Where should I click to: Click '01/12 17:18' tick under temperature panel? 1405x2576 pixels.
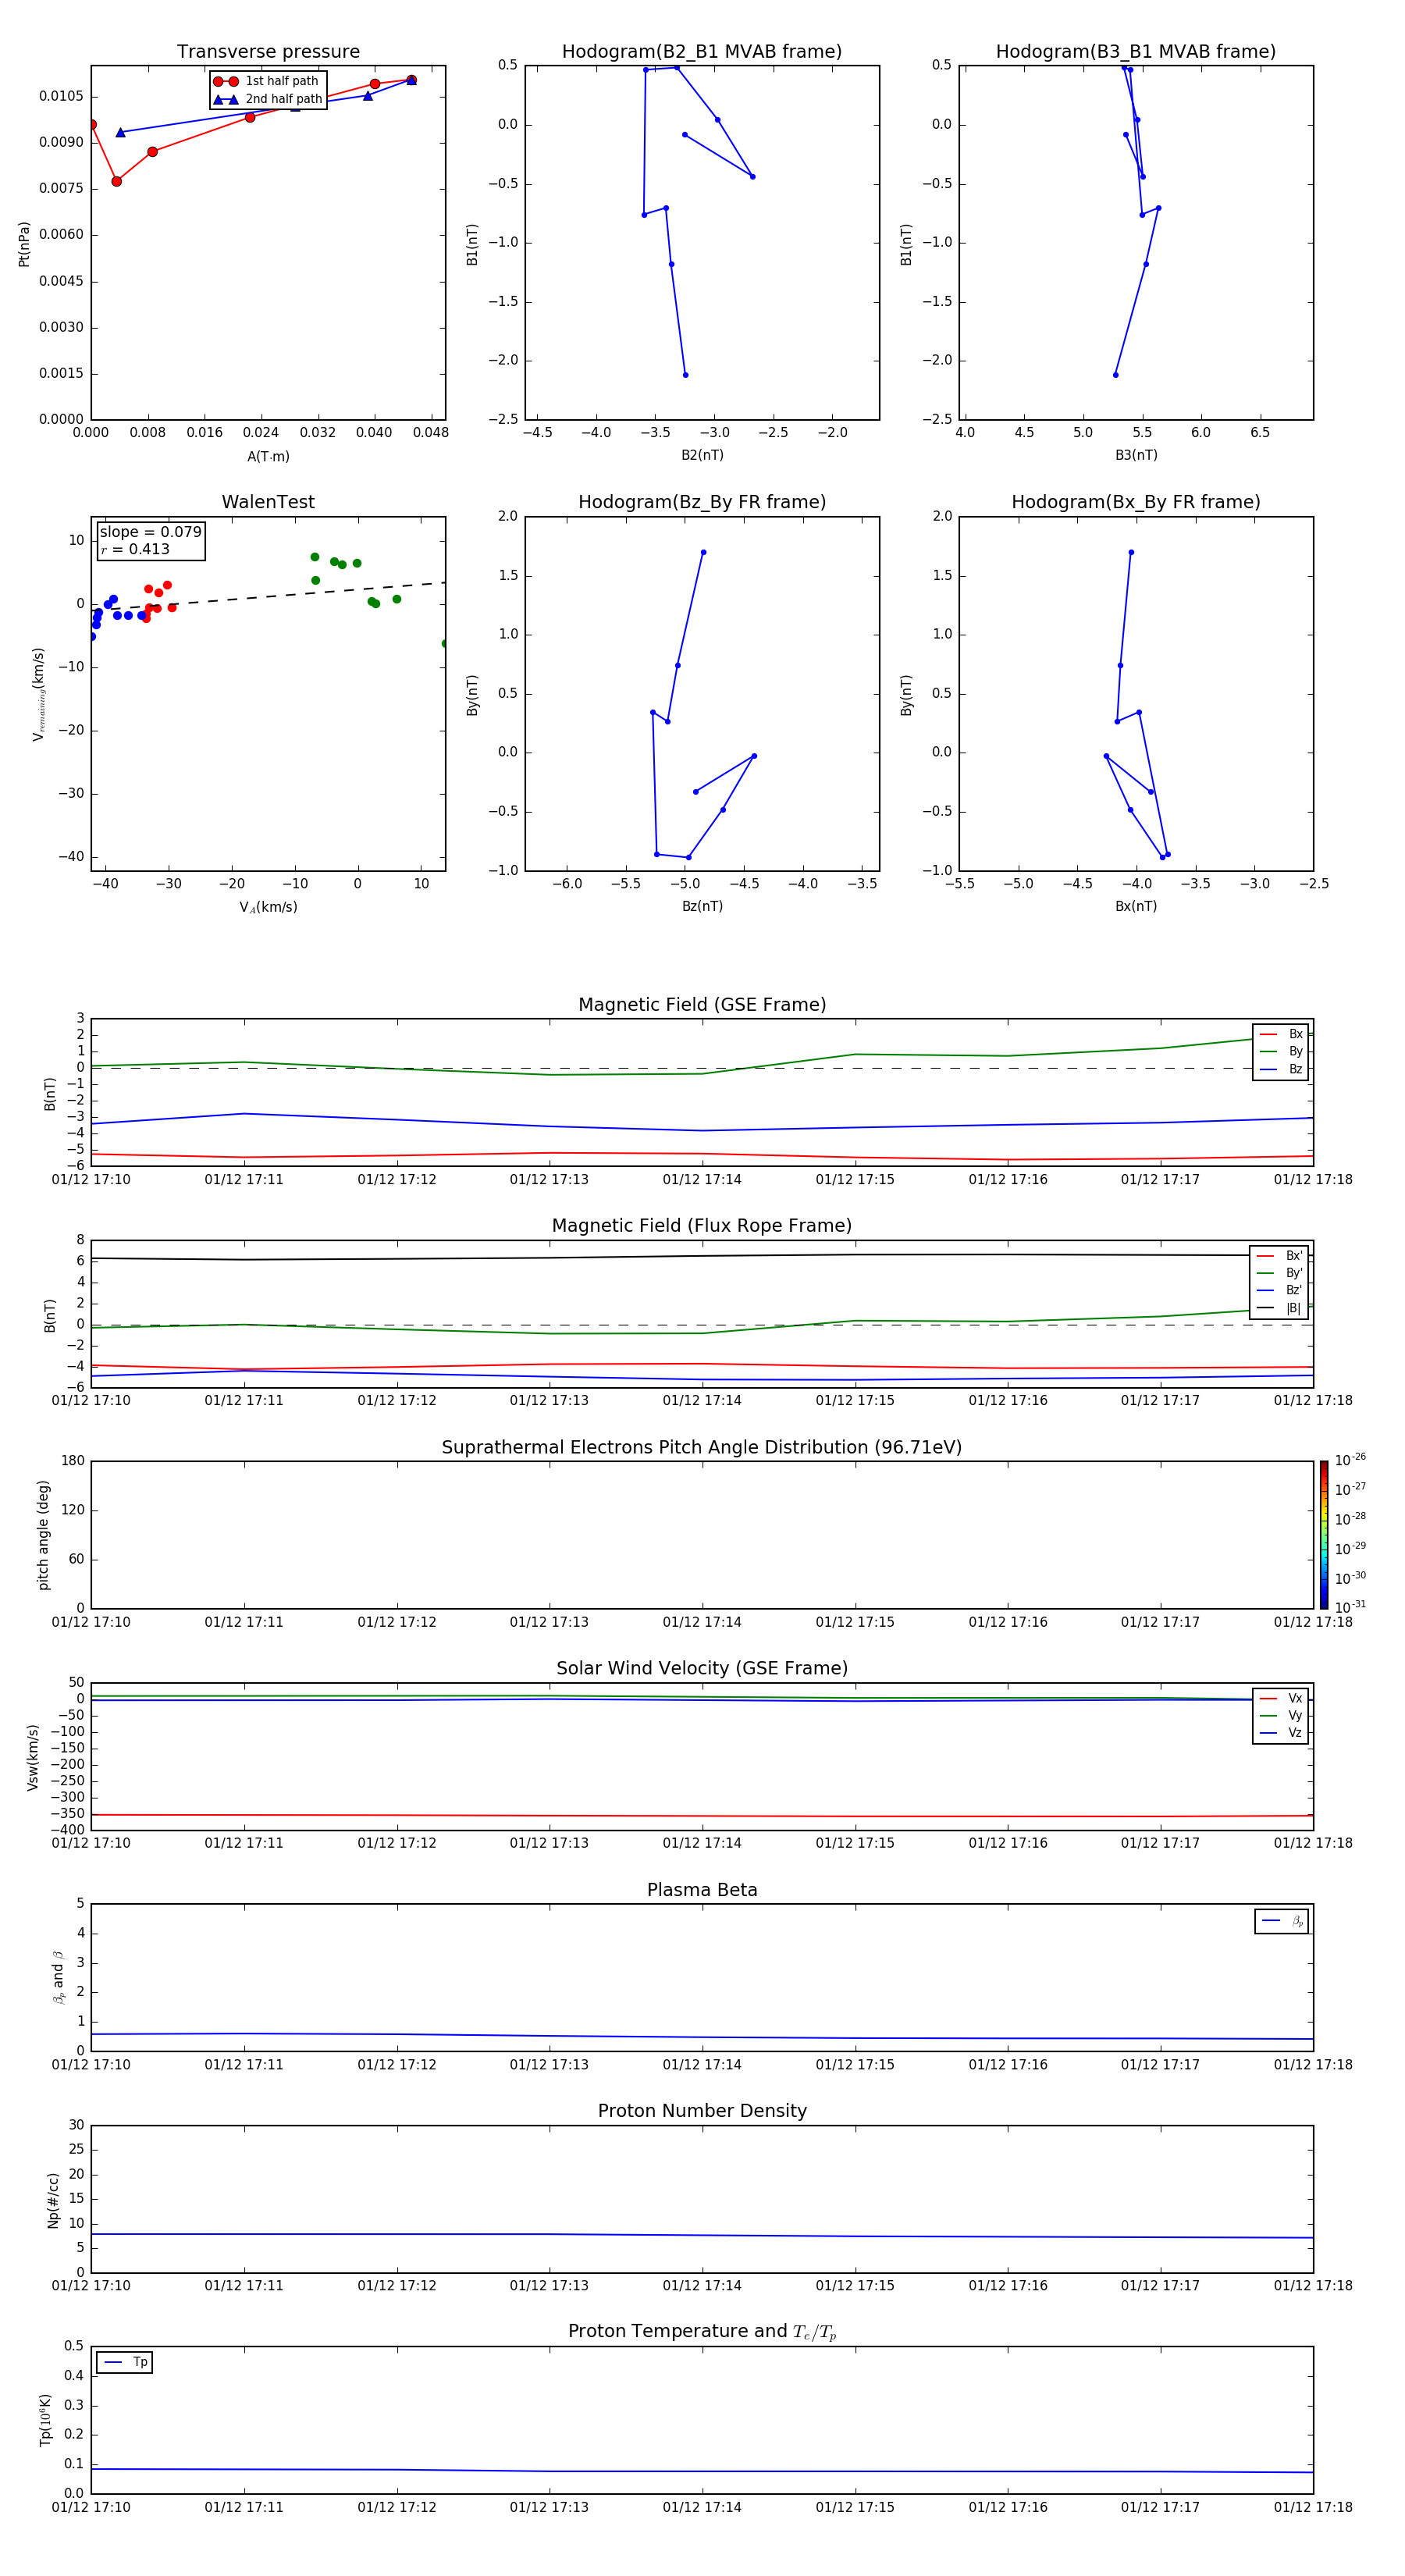tap(1313, 2508)
